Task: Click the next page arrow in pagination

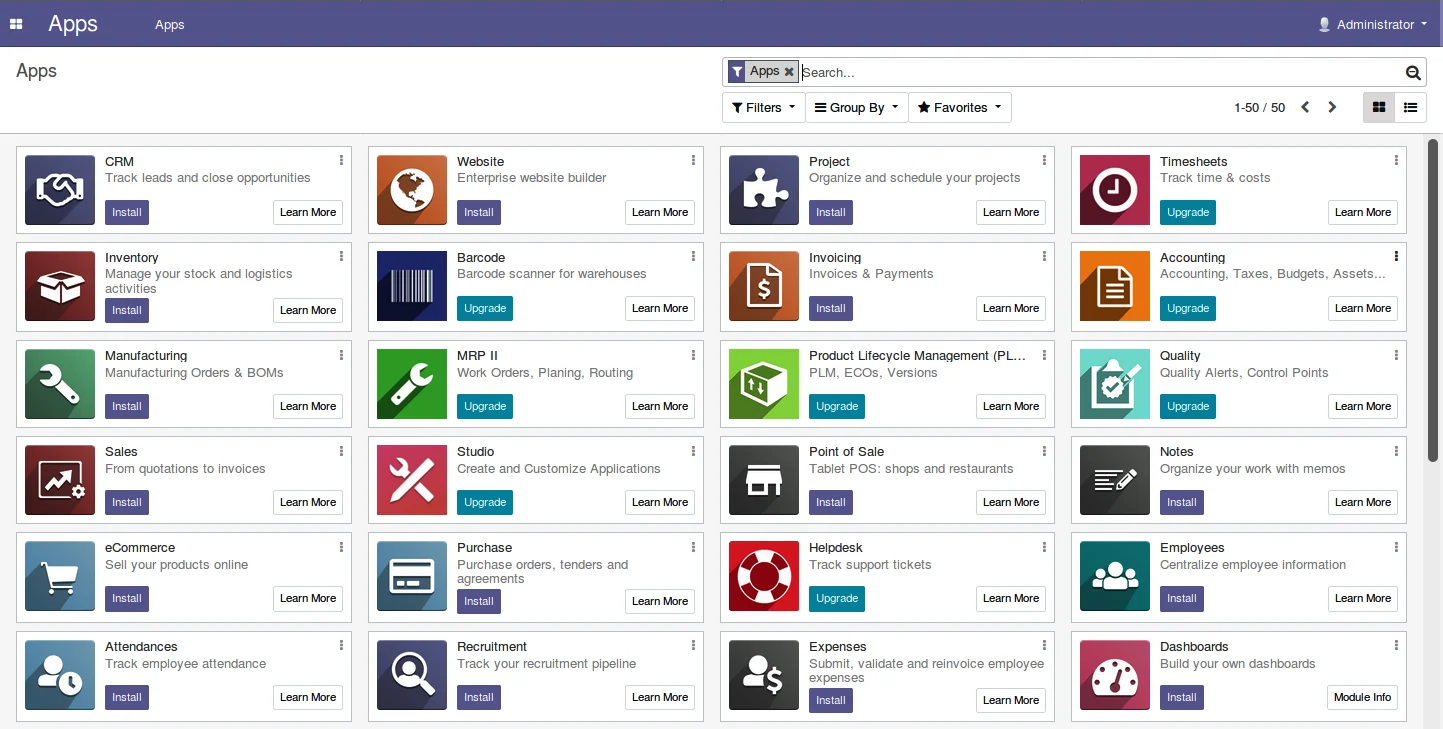Action: pyautogui.click(x=1332, y=107)
